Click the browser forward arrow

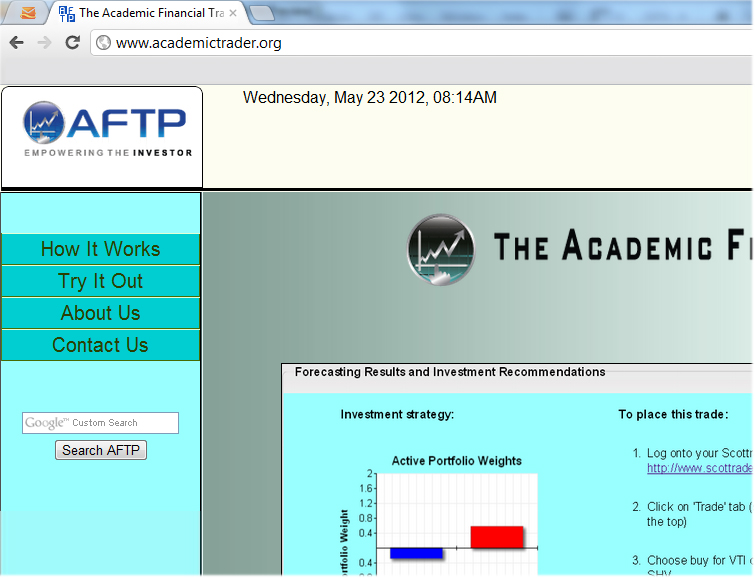(x=44, y=43)
